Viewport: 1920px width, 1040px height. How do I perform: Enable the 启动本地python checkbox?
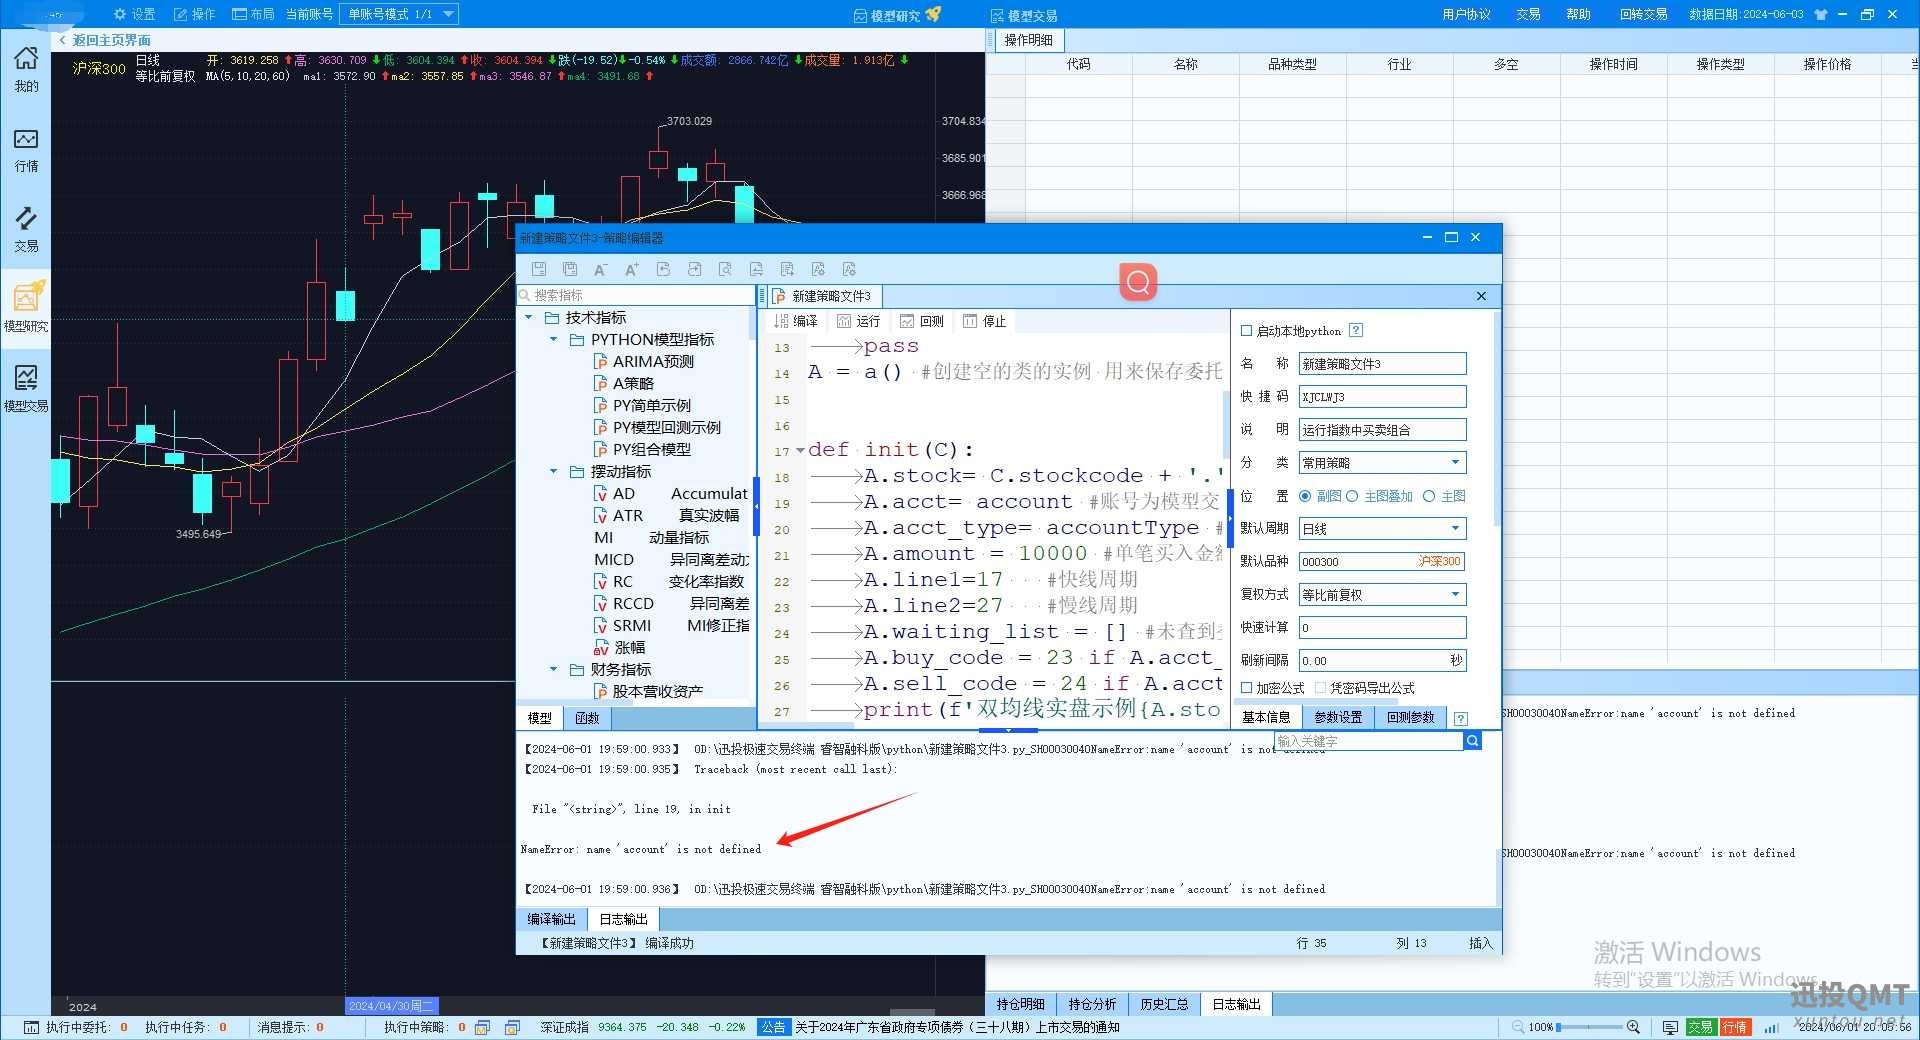click(1246, 330)
